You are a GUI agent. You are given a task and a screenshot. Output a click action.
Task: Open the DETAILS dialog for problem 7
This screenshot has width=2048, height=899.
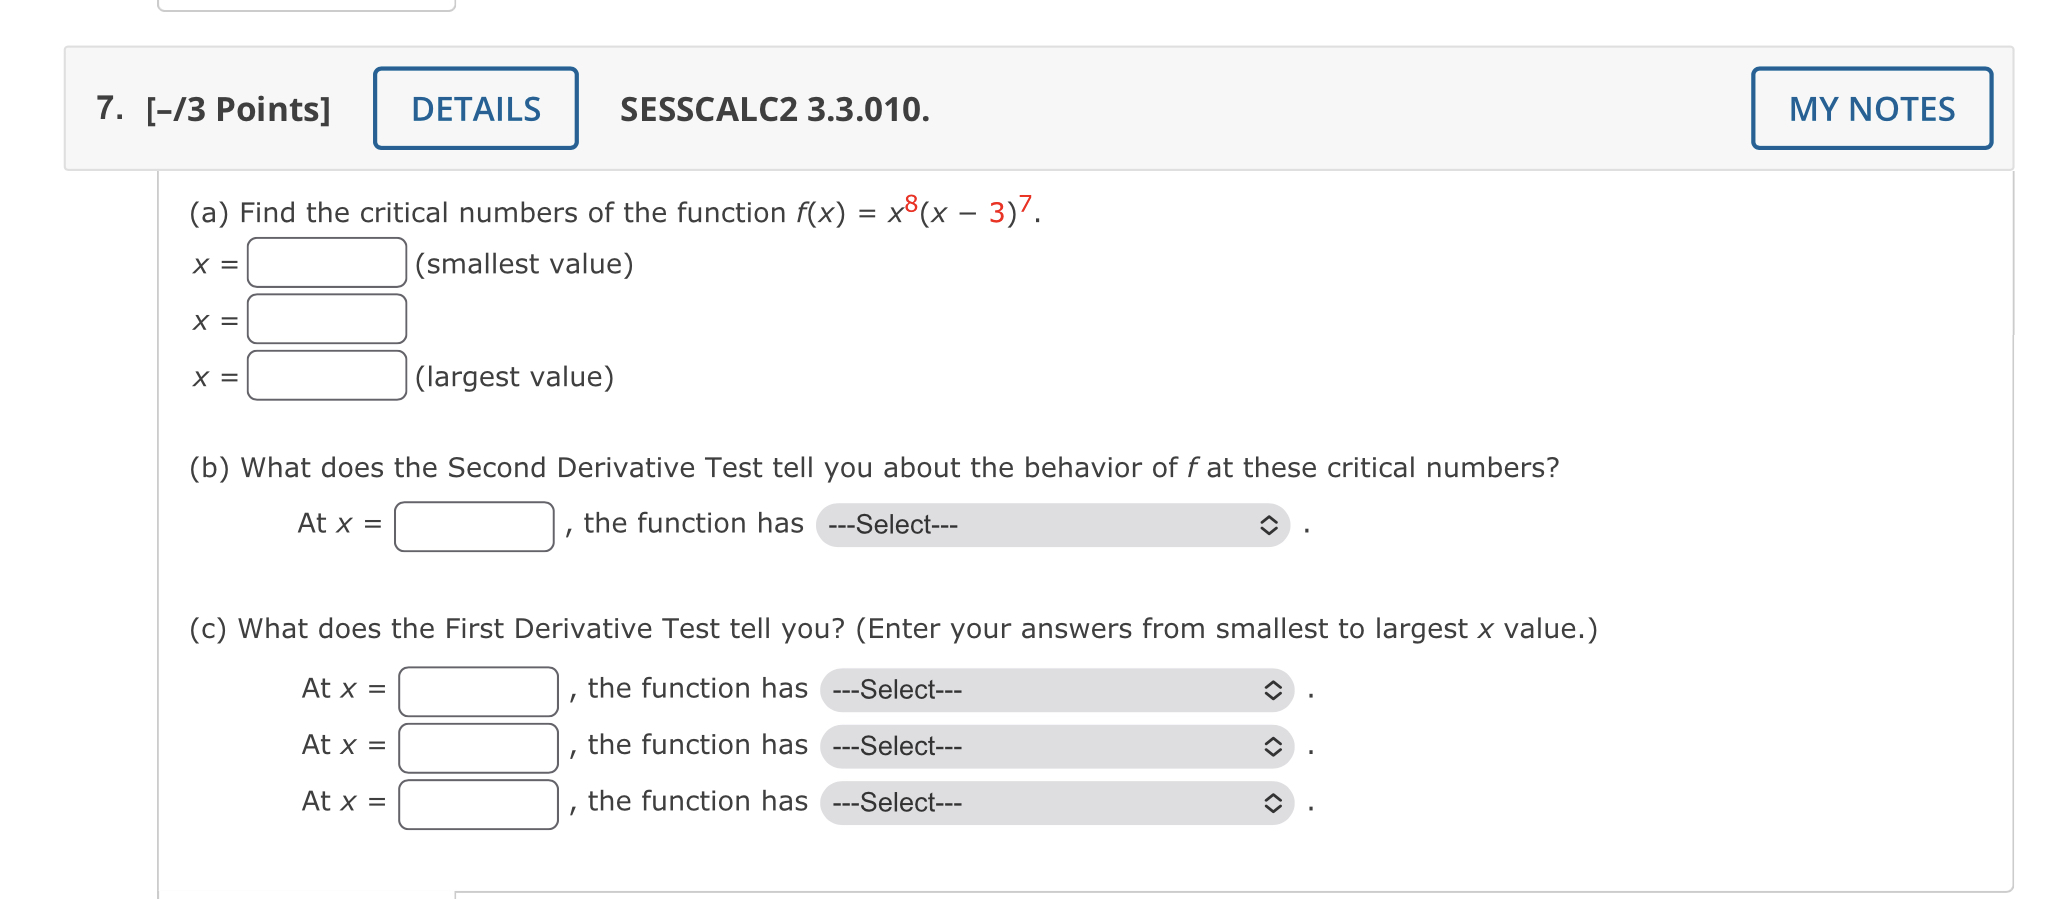pyautogui.click(x=475, y=108)
